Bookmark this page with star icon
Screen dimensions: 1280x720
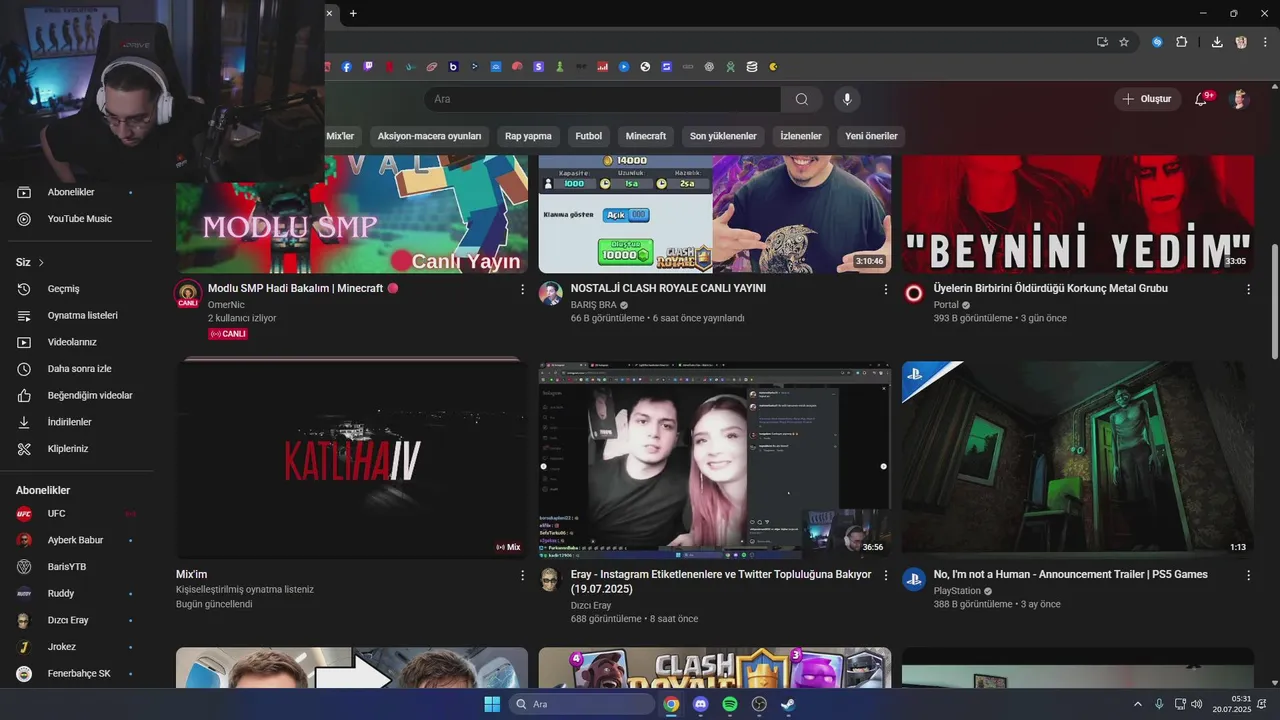[1124, 42]
